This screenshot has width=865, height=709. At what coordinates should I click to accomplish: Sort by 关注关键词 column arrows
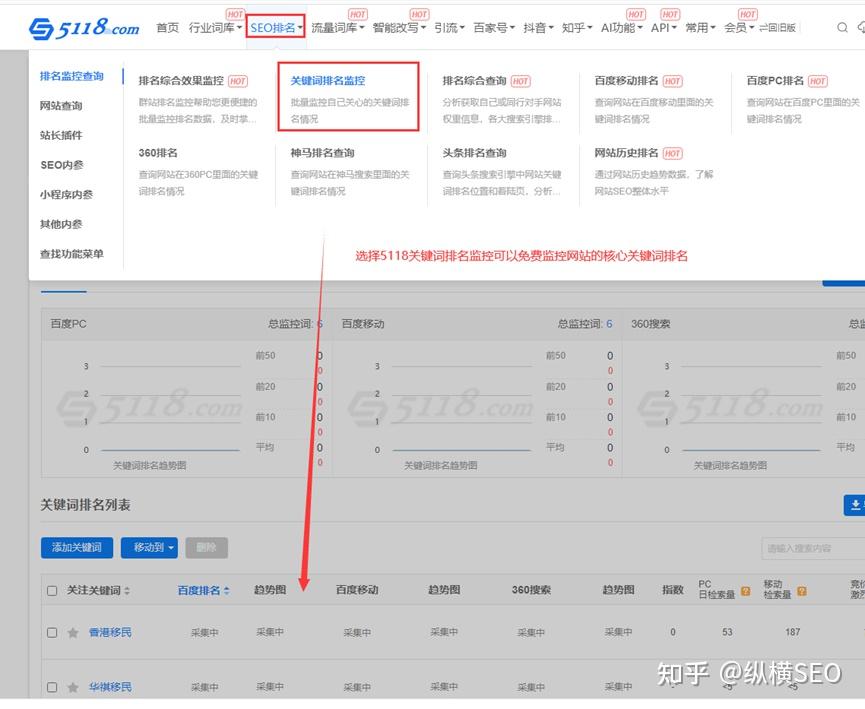(x=127, y=590)
